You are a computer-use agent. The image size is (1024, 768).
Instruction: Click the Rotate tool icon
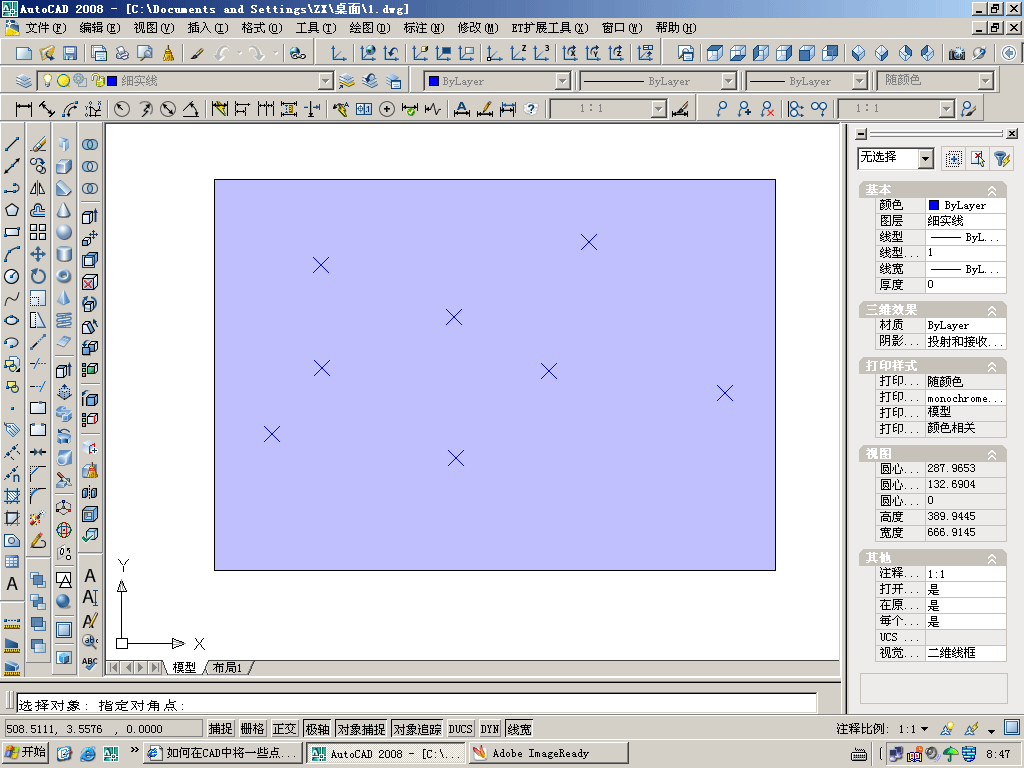(38, 276)
